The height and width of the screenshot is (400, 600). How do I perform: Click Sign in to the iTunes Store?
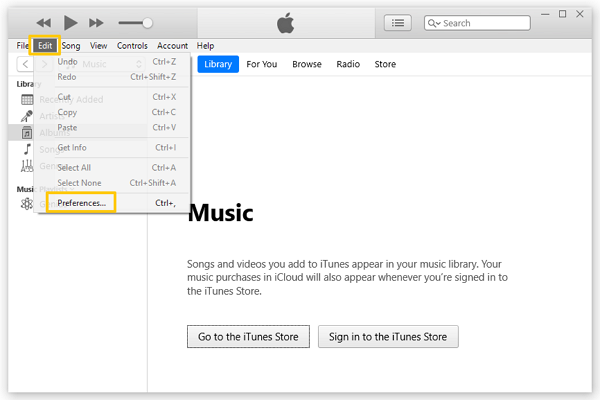pyautogui.click(x=388, y=336)
